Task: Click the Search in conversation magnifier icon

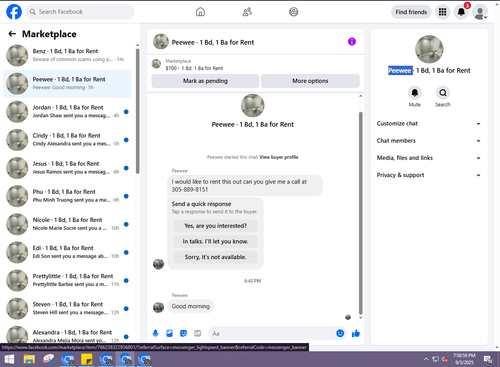Action: [x=443, y=93]
